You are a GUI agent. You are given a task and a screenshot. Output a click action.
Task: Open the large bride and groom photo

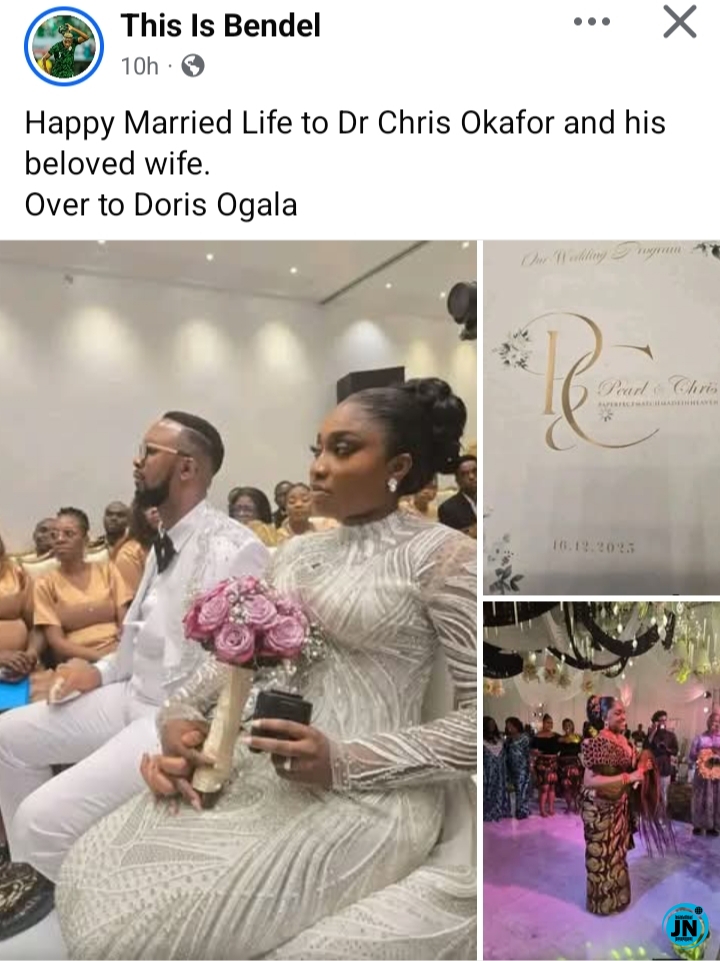[x=238, y=600]
